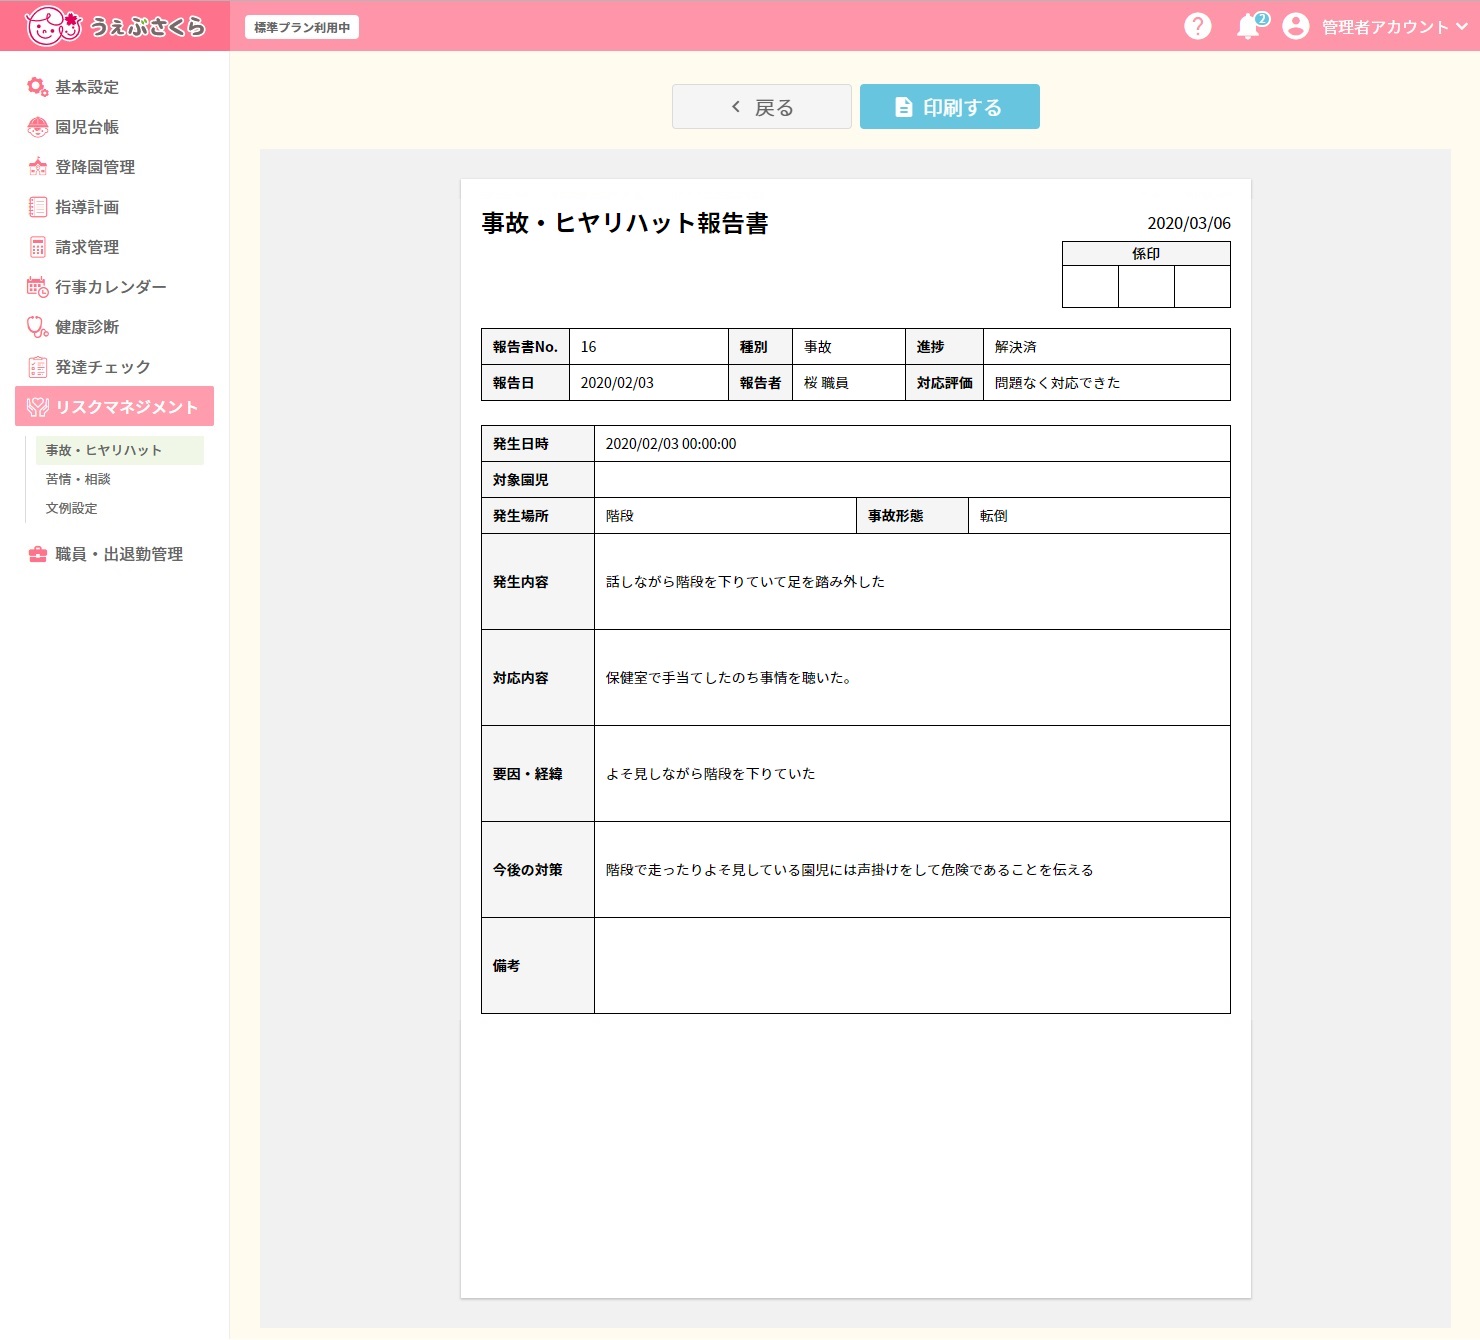
Task: Click 発生日時 value 2020/02/03 00:00:00
Action: pos(671,444)
